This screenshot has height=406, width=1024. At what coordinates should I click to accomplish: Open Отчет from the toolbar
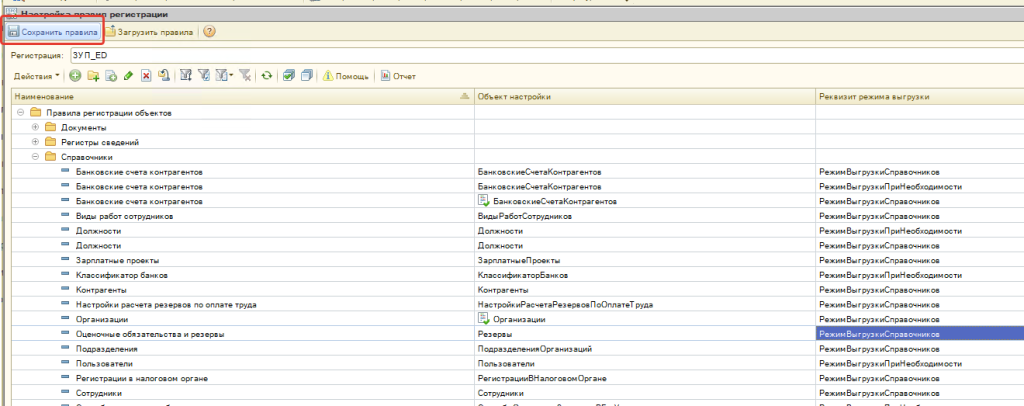tap(399, 76)
